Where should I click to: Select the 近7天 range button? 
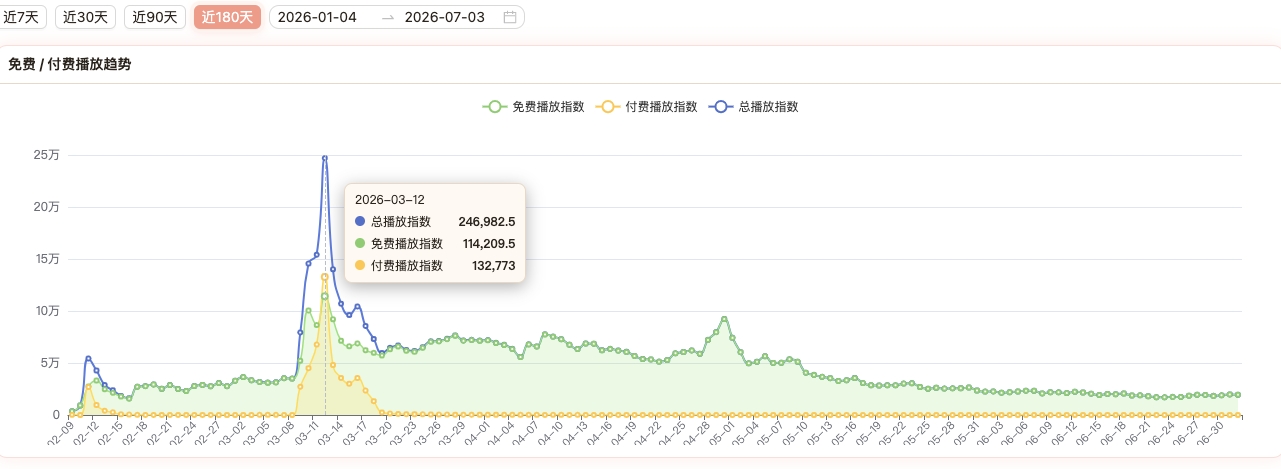[23, 17]
